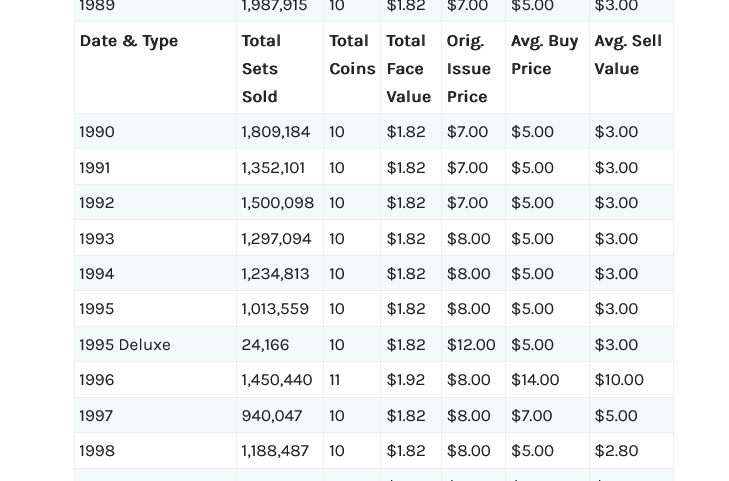Click the "Total Coins" column header

coord(352,55)
